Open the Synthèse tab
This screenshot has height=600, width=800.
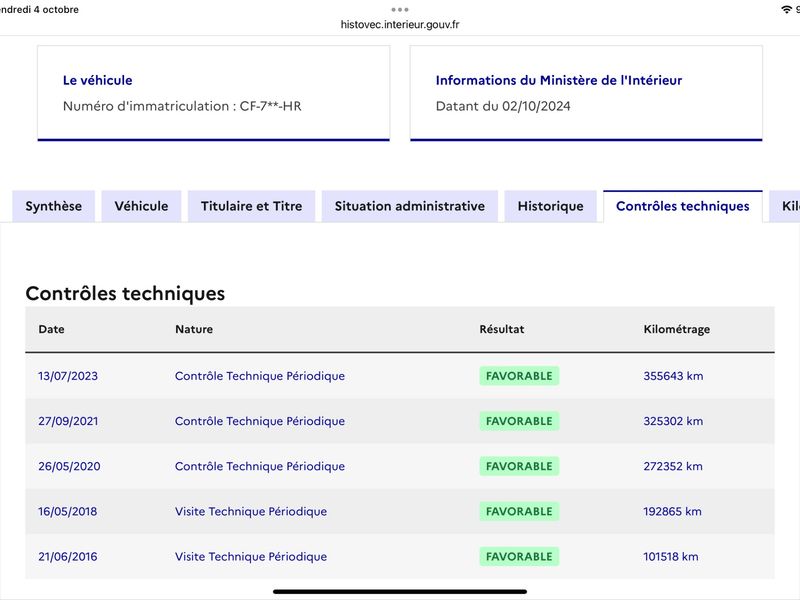pyautogui.click(x=54, y=206)
